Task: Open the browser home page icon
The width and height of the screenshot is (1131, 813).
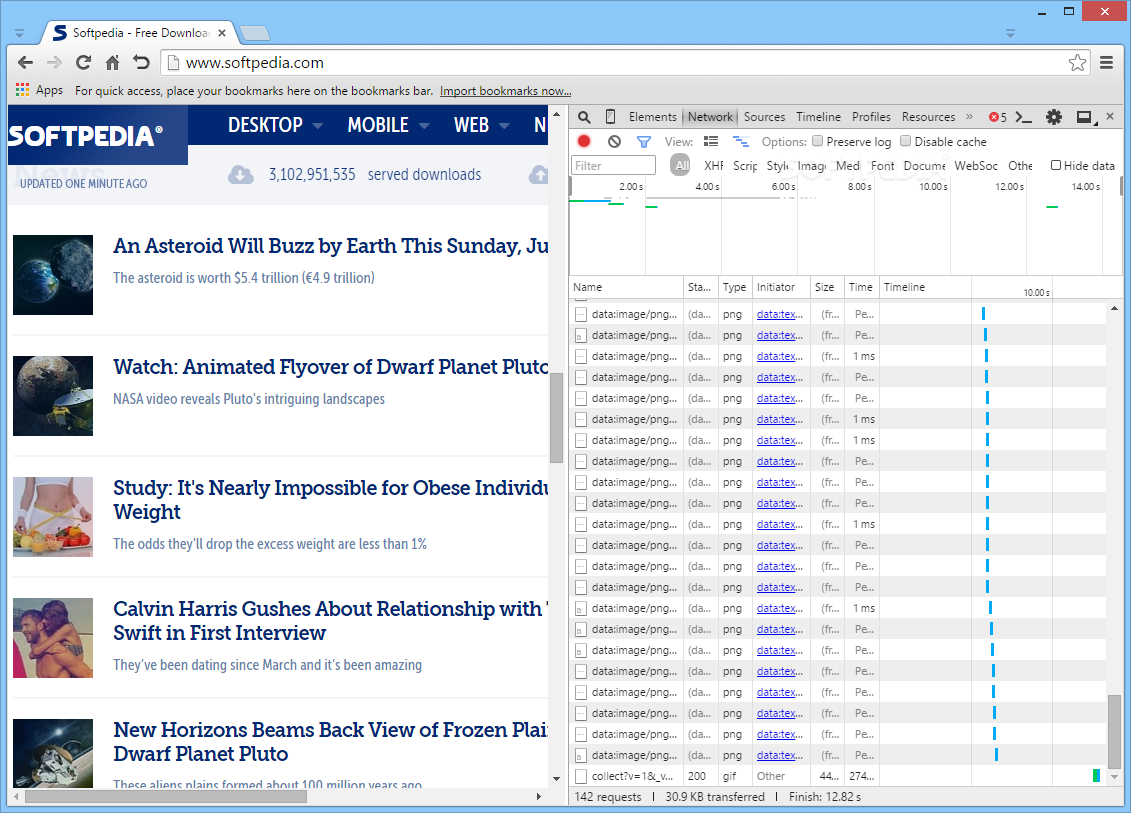Action: point(113,63)
